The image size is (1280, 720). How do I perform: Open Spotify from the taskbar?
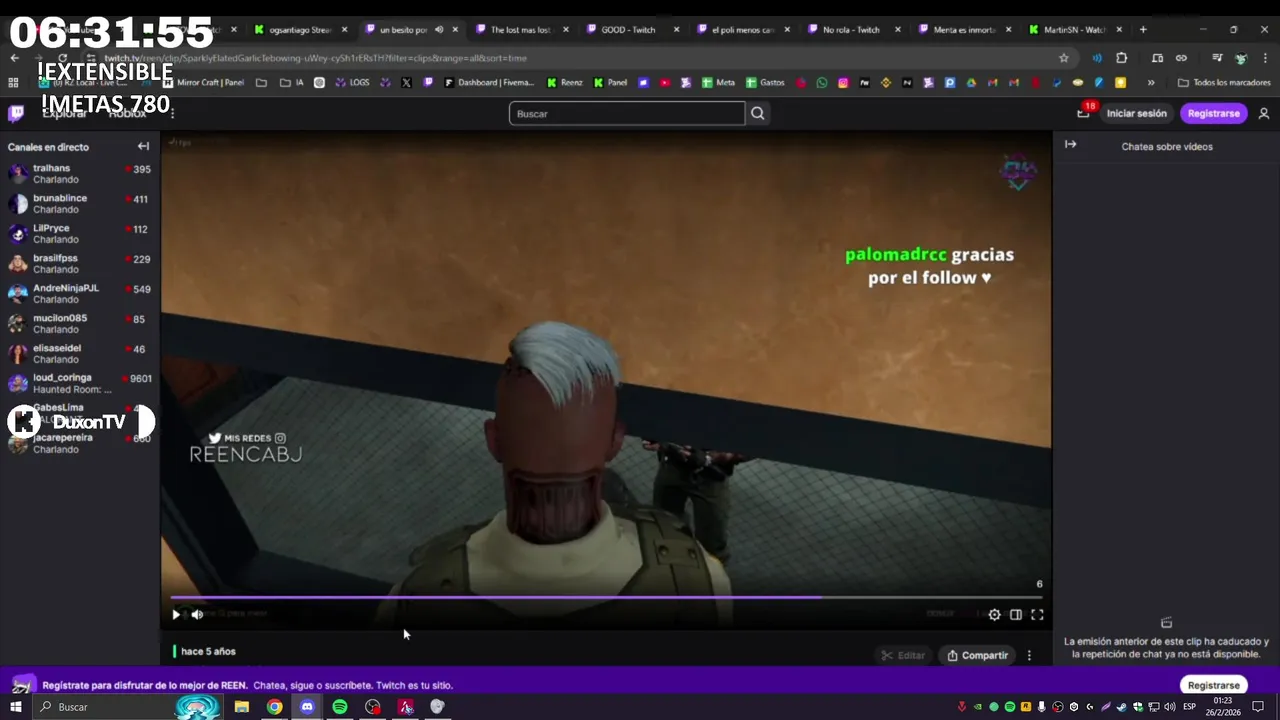pyautogui.click(x=340, y=707)
